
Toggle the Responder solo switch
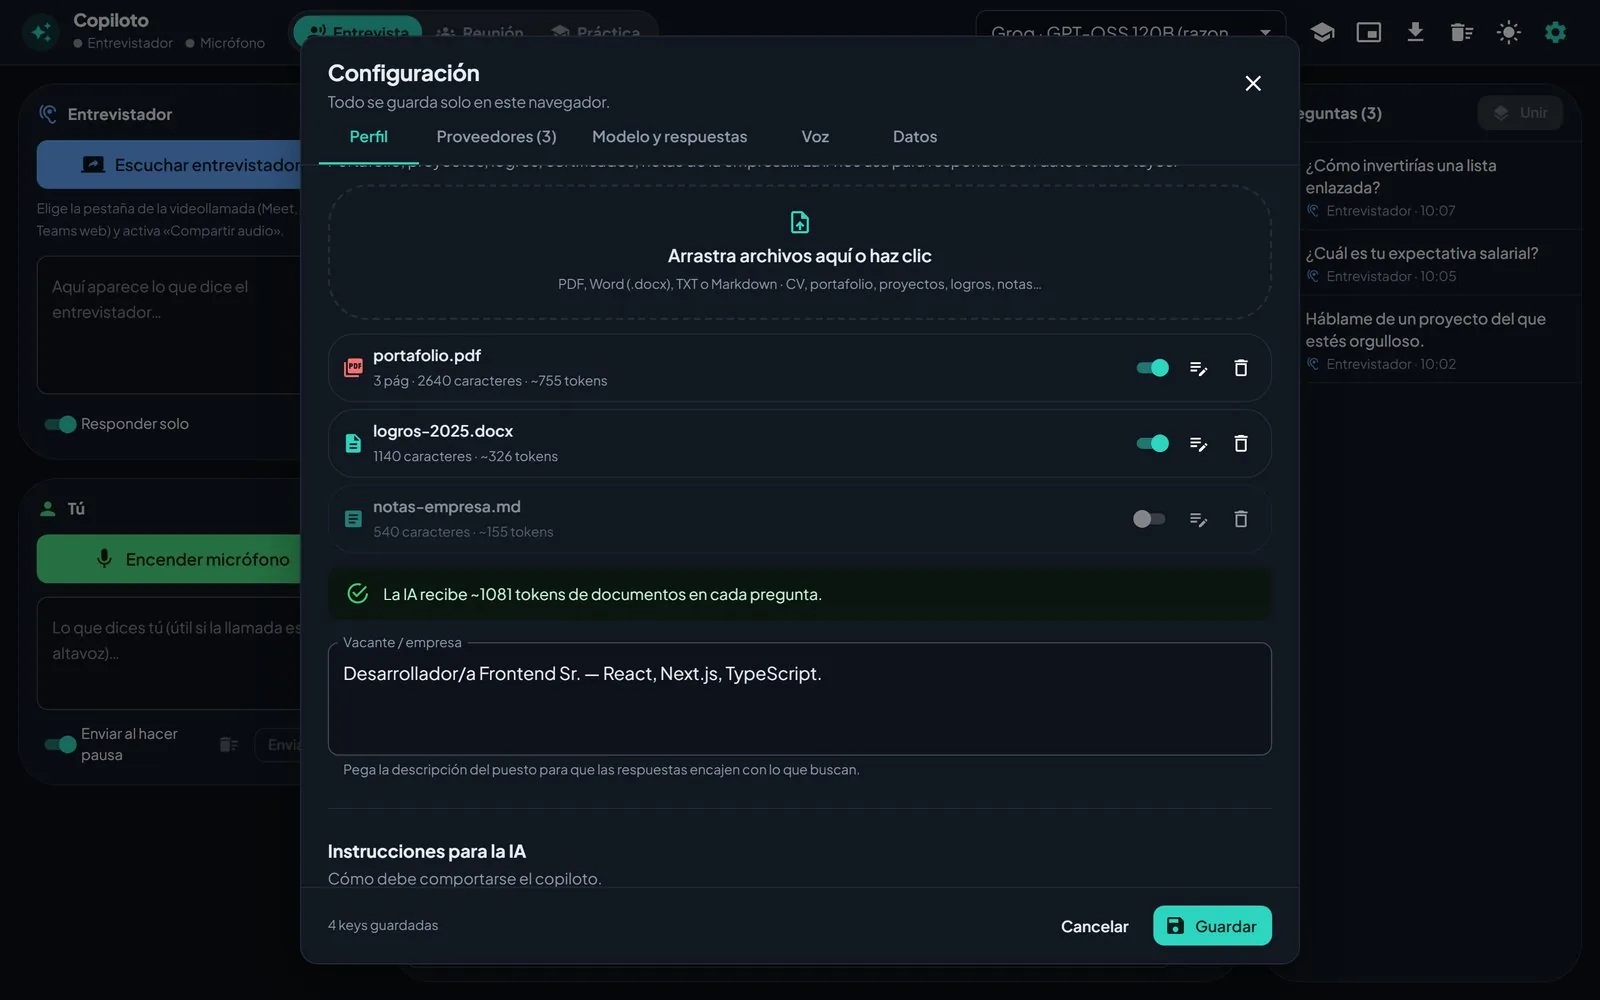point(60,424)
